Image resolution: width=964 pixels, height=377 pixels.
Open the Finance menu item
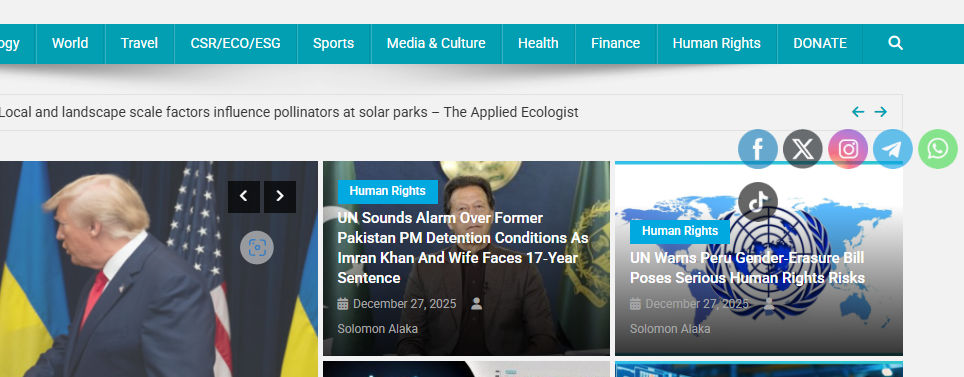pyautogui.click(x=615, y=44)
